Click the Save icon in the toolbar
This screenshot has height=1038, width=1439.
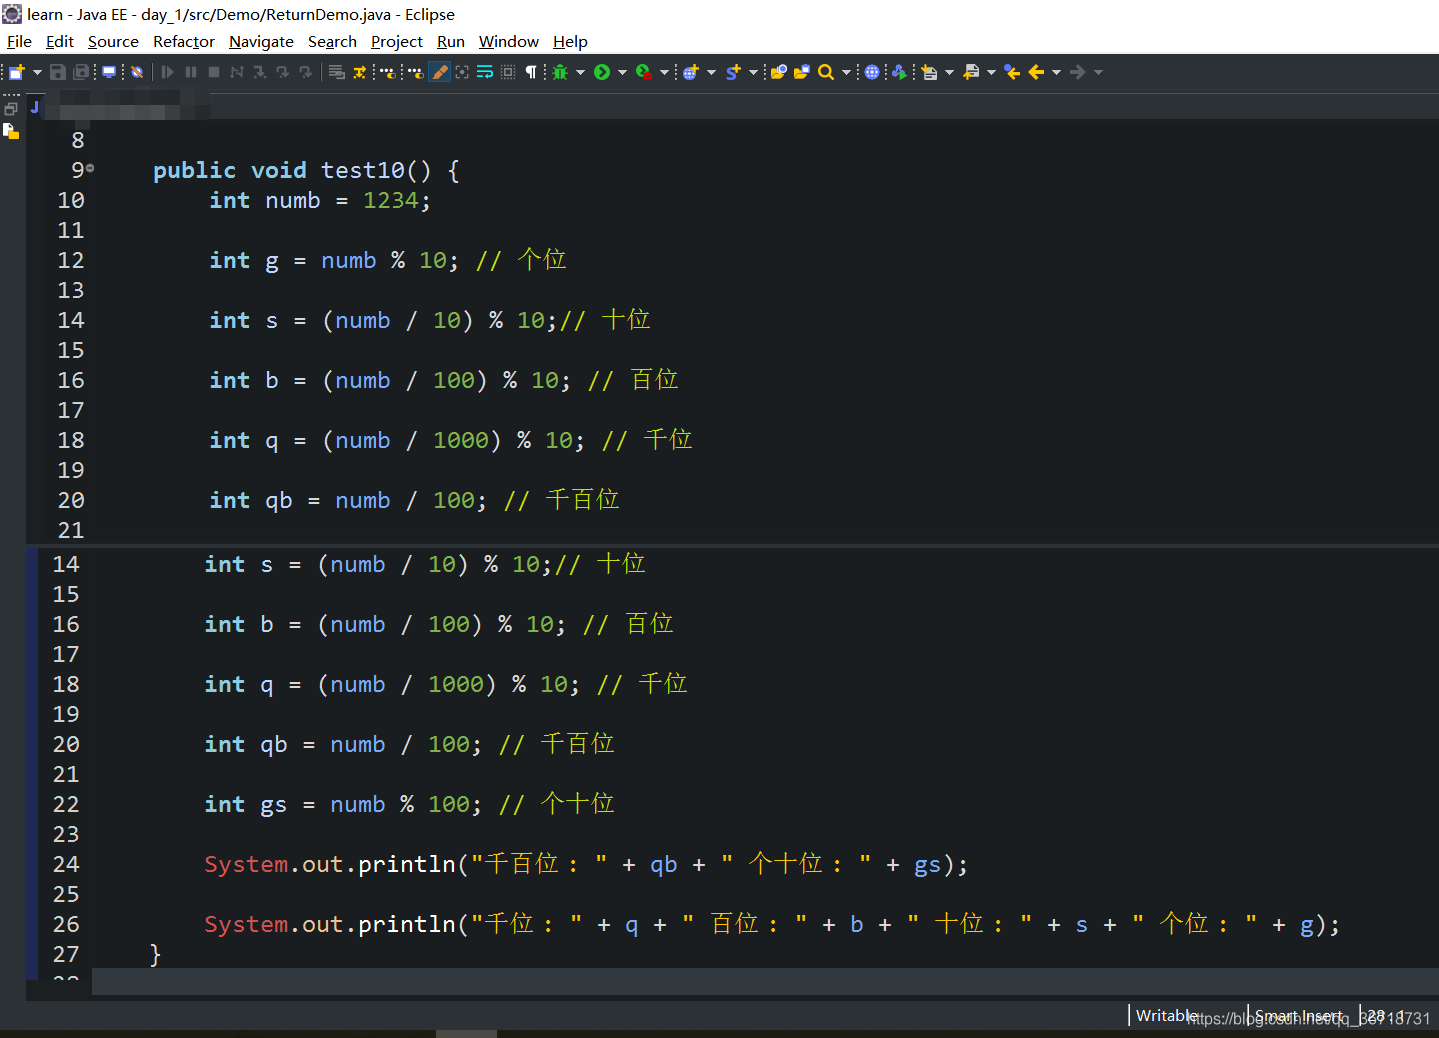pos(58,72)
